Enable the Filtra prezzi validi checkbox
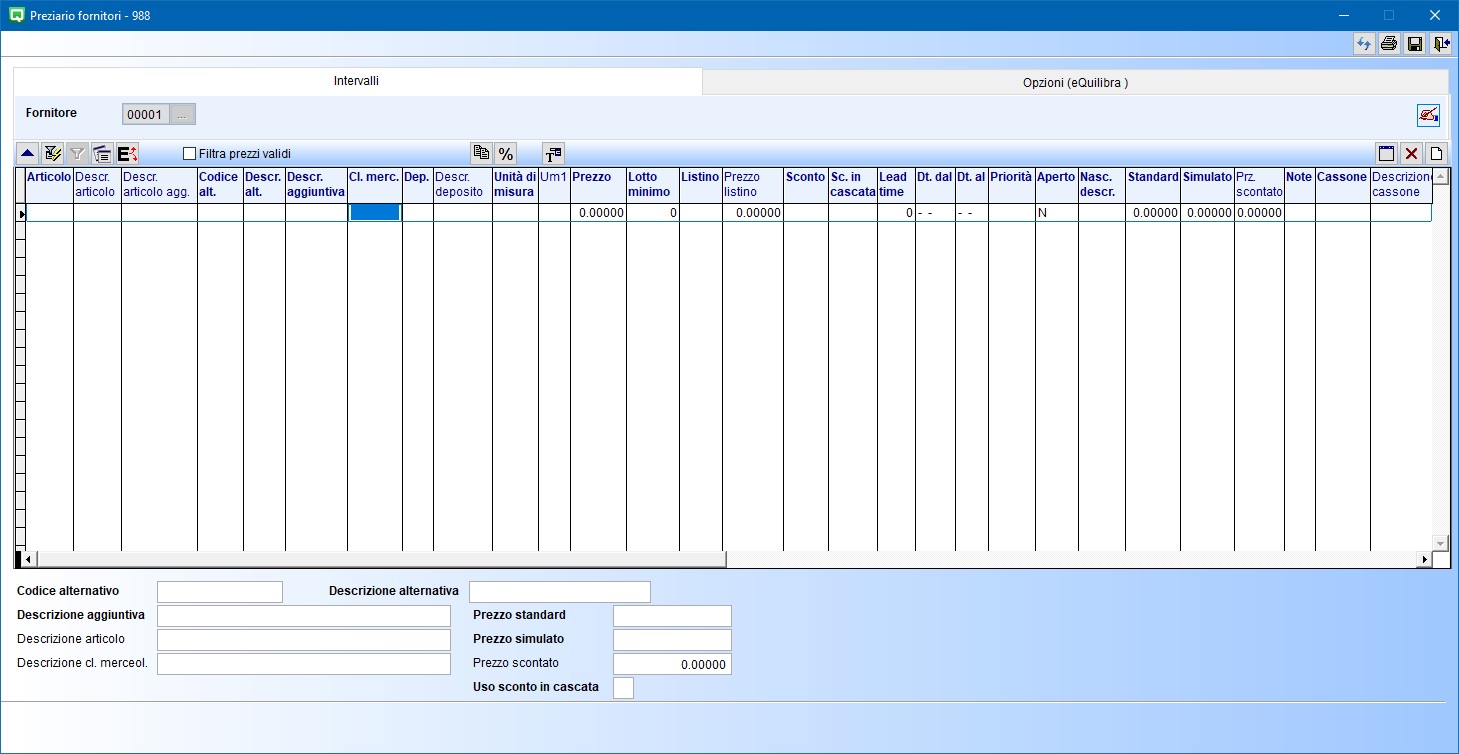 coord(190,154)
